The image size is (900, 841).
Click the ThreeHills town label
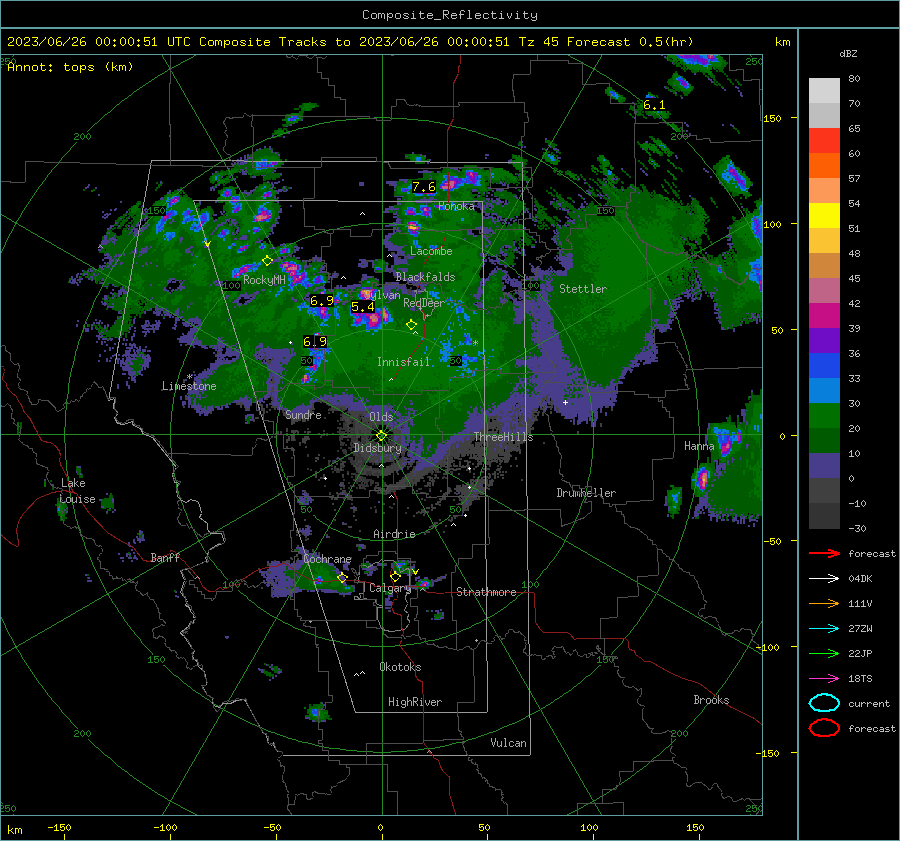[503, 437]
